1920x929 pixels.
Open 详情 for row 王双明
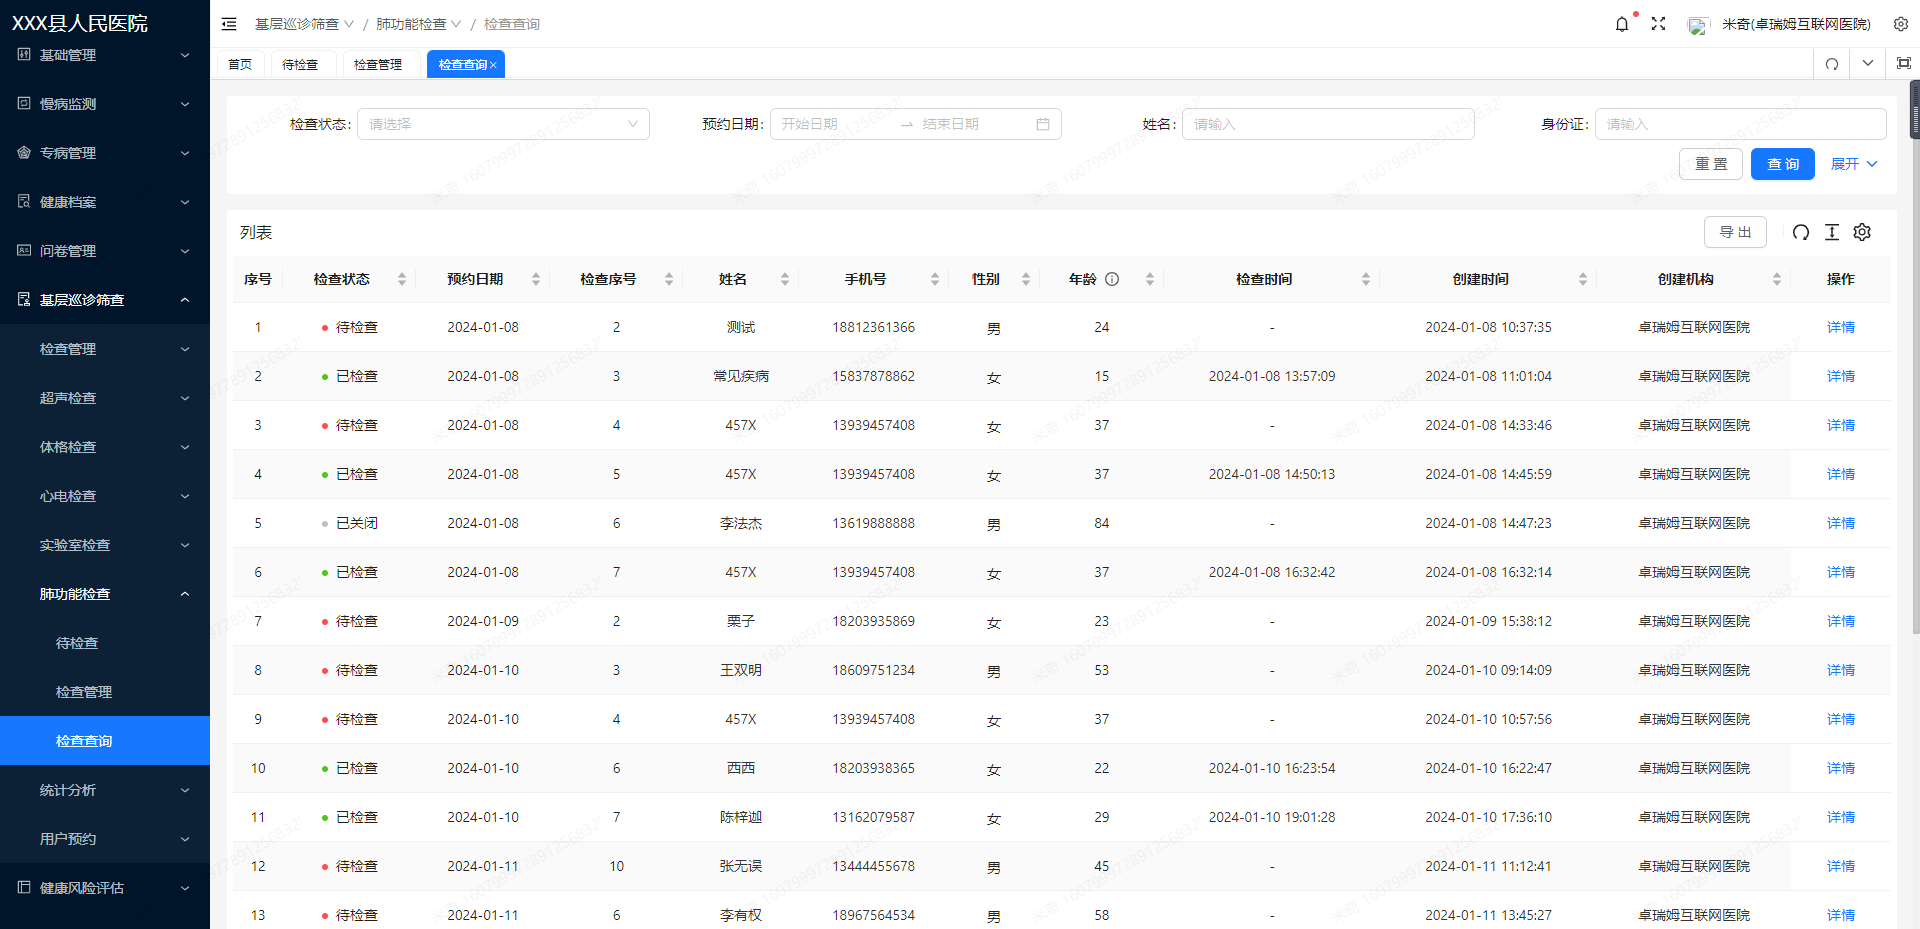pos(1841,671)
